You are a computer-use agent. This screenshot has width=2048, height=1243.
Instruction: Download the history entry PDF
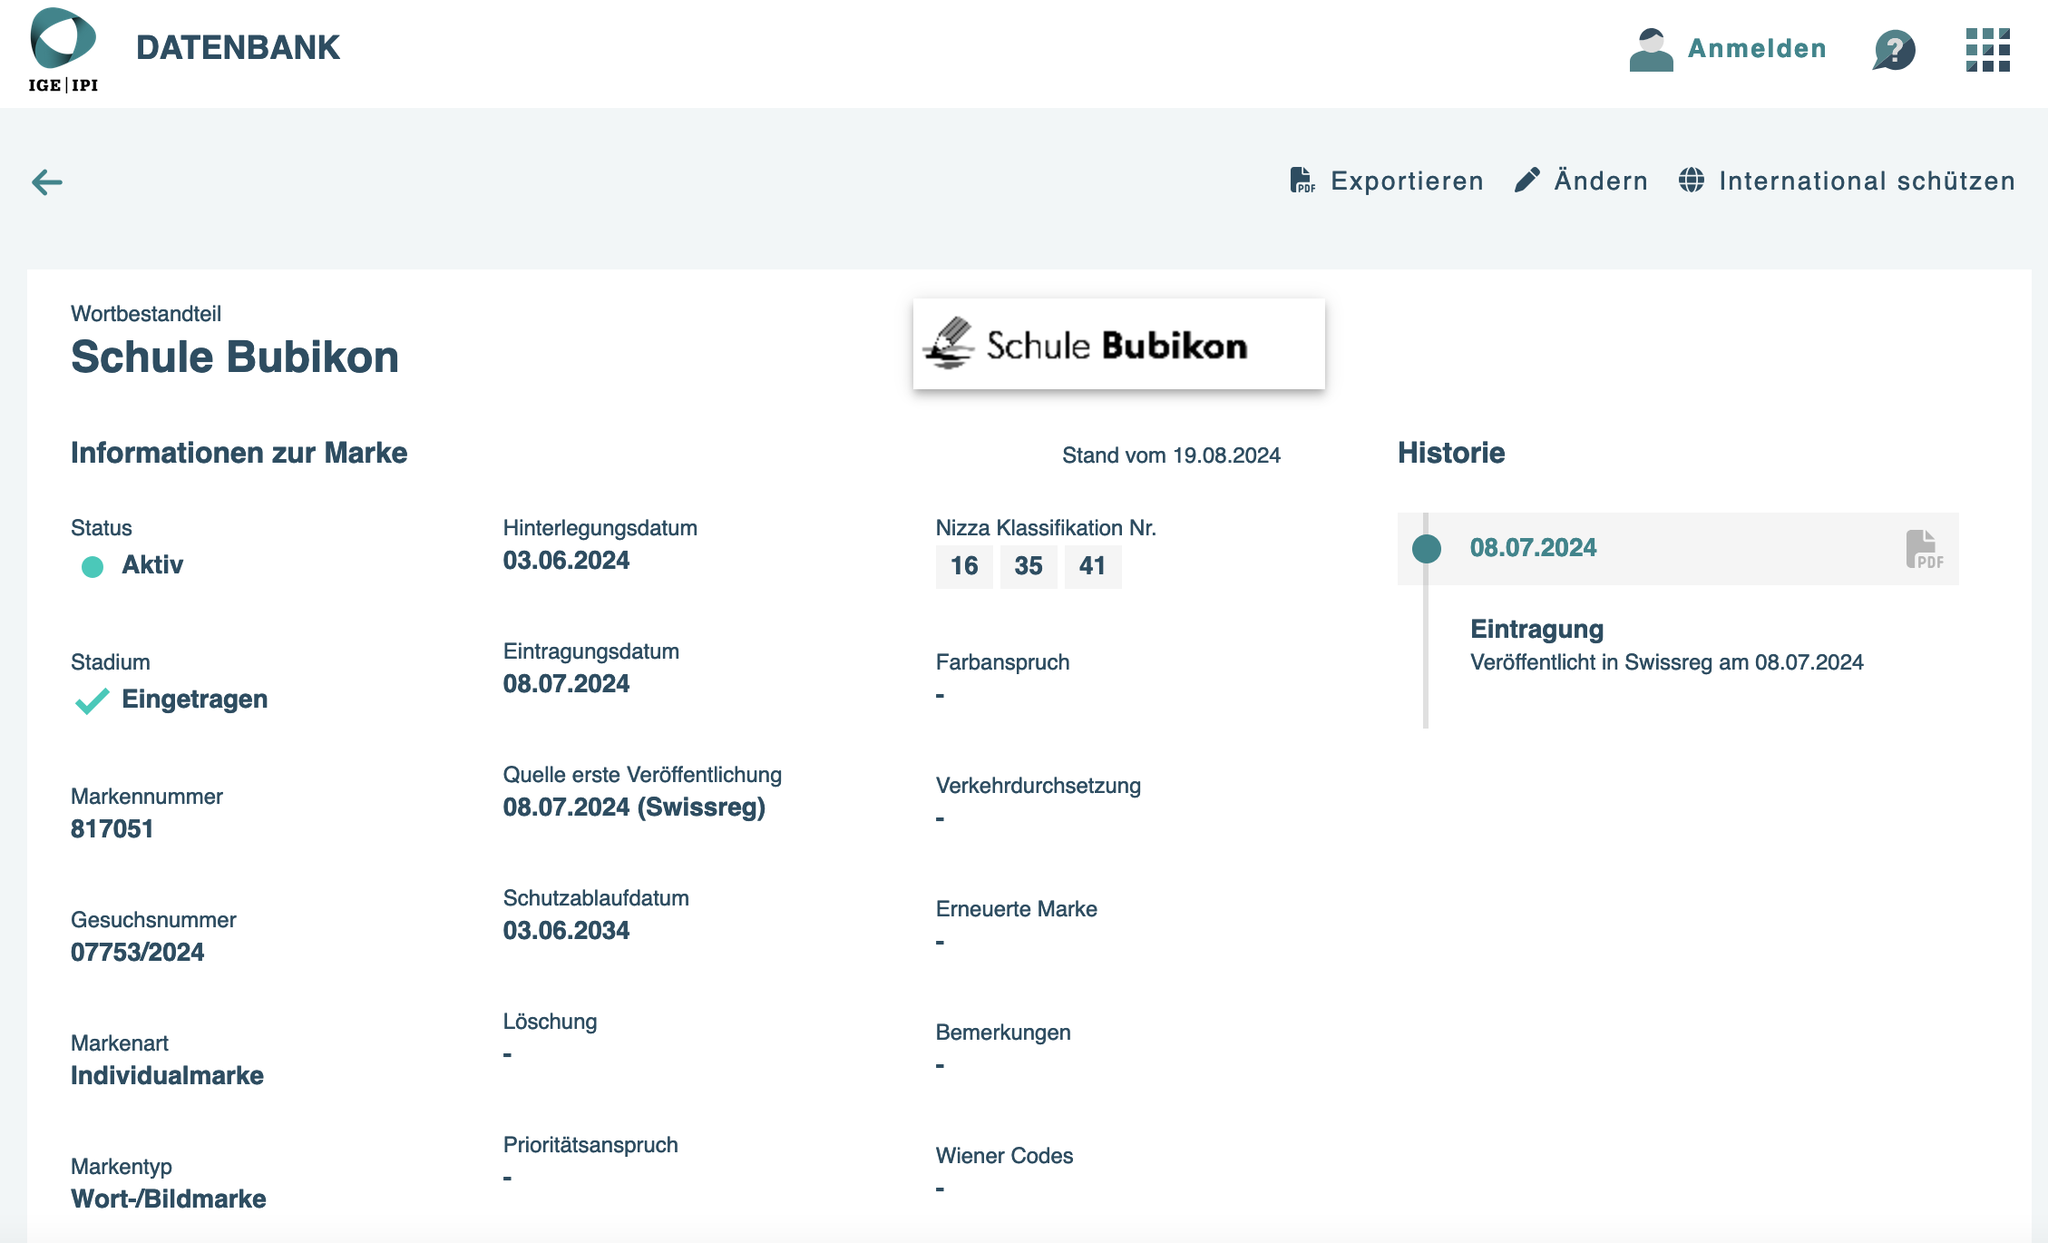click(x=1924, y=549)
